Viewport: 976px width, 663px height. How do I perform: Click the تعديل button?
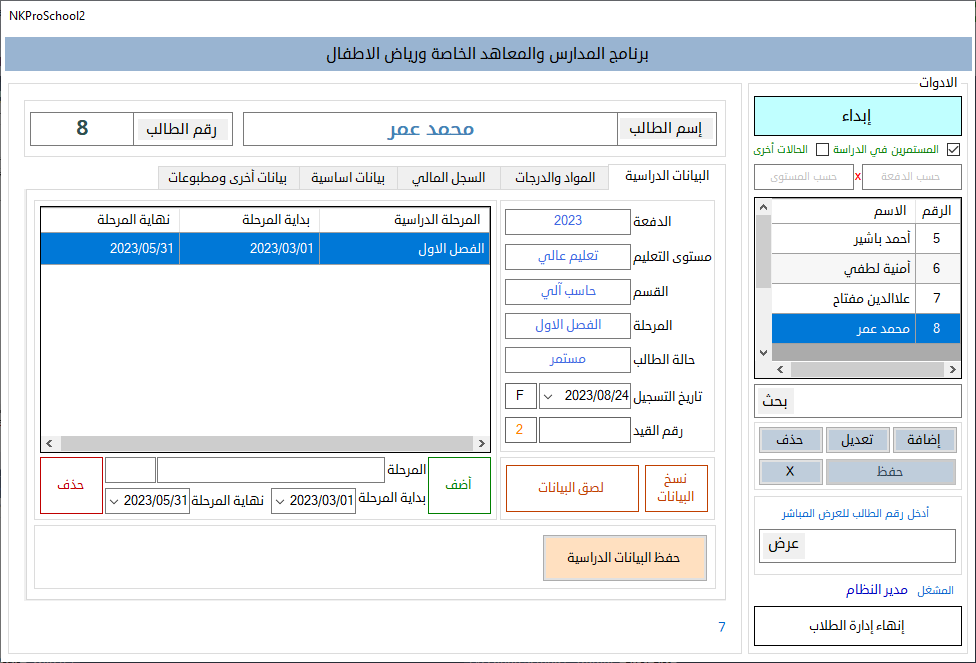(857, 440)
